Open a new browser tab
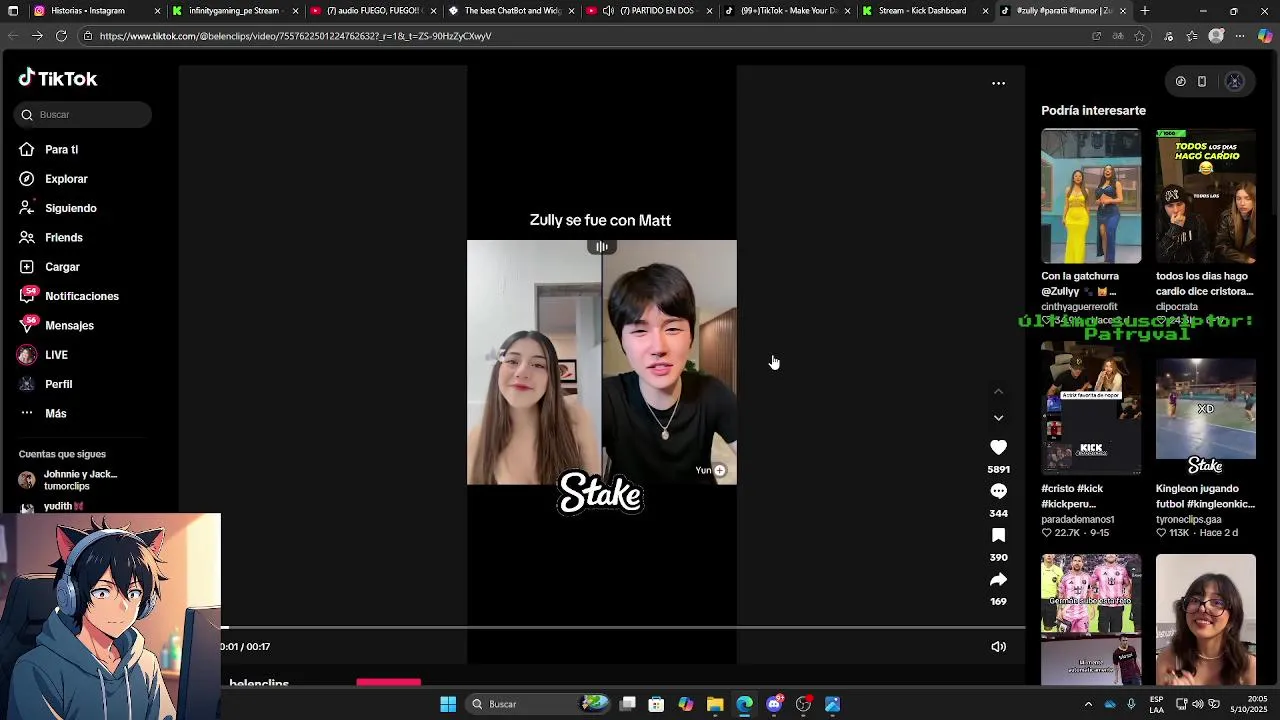 (1145, 11)
